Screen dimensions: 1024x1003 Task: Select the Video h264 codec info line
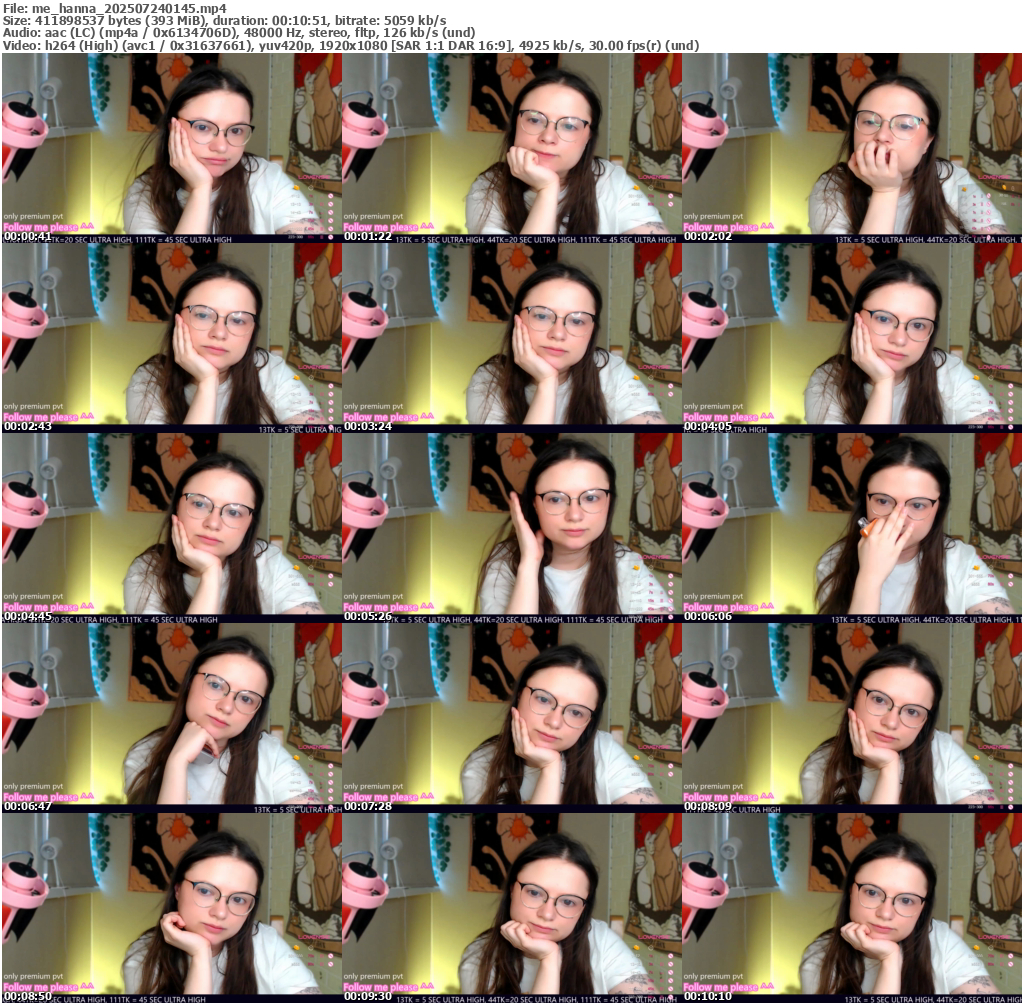(351, 45)
